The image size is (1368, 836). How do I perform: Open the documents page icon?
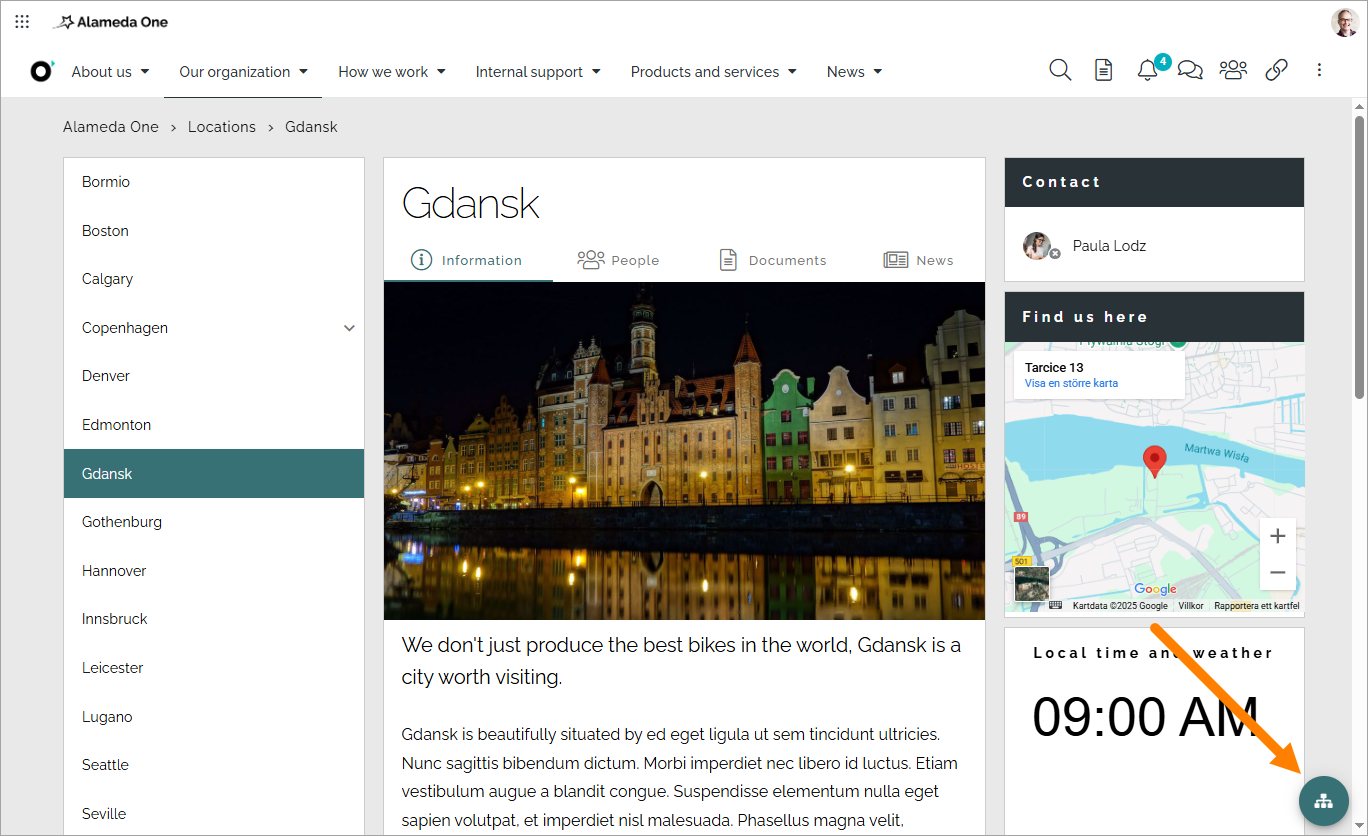point(1103,70)
